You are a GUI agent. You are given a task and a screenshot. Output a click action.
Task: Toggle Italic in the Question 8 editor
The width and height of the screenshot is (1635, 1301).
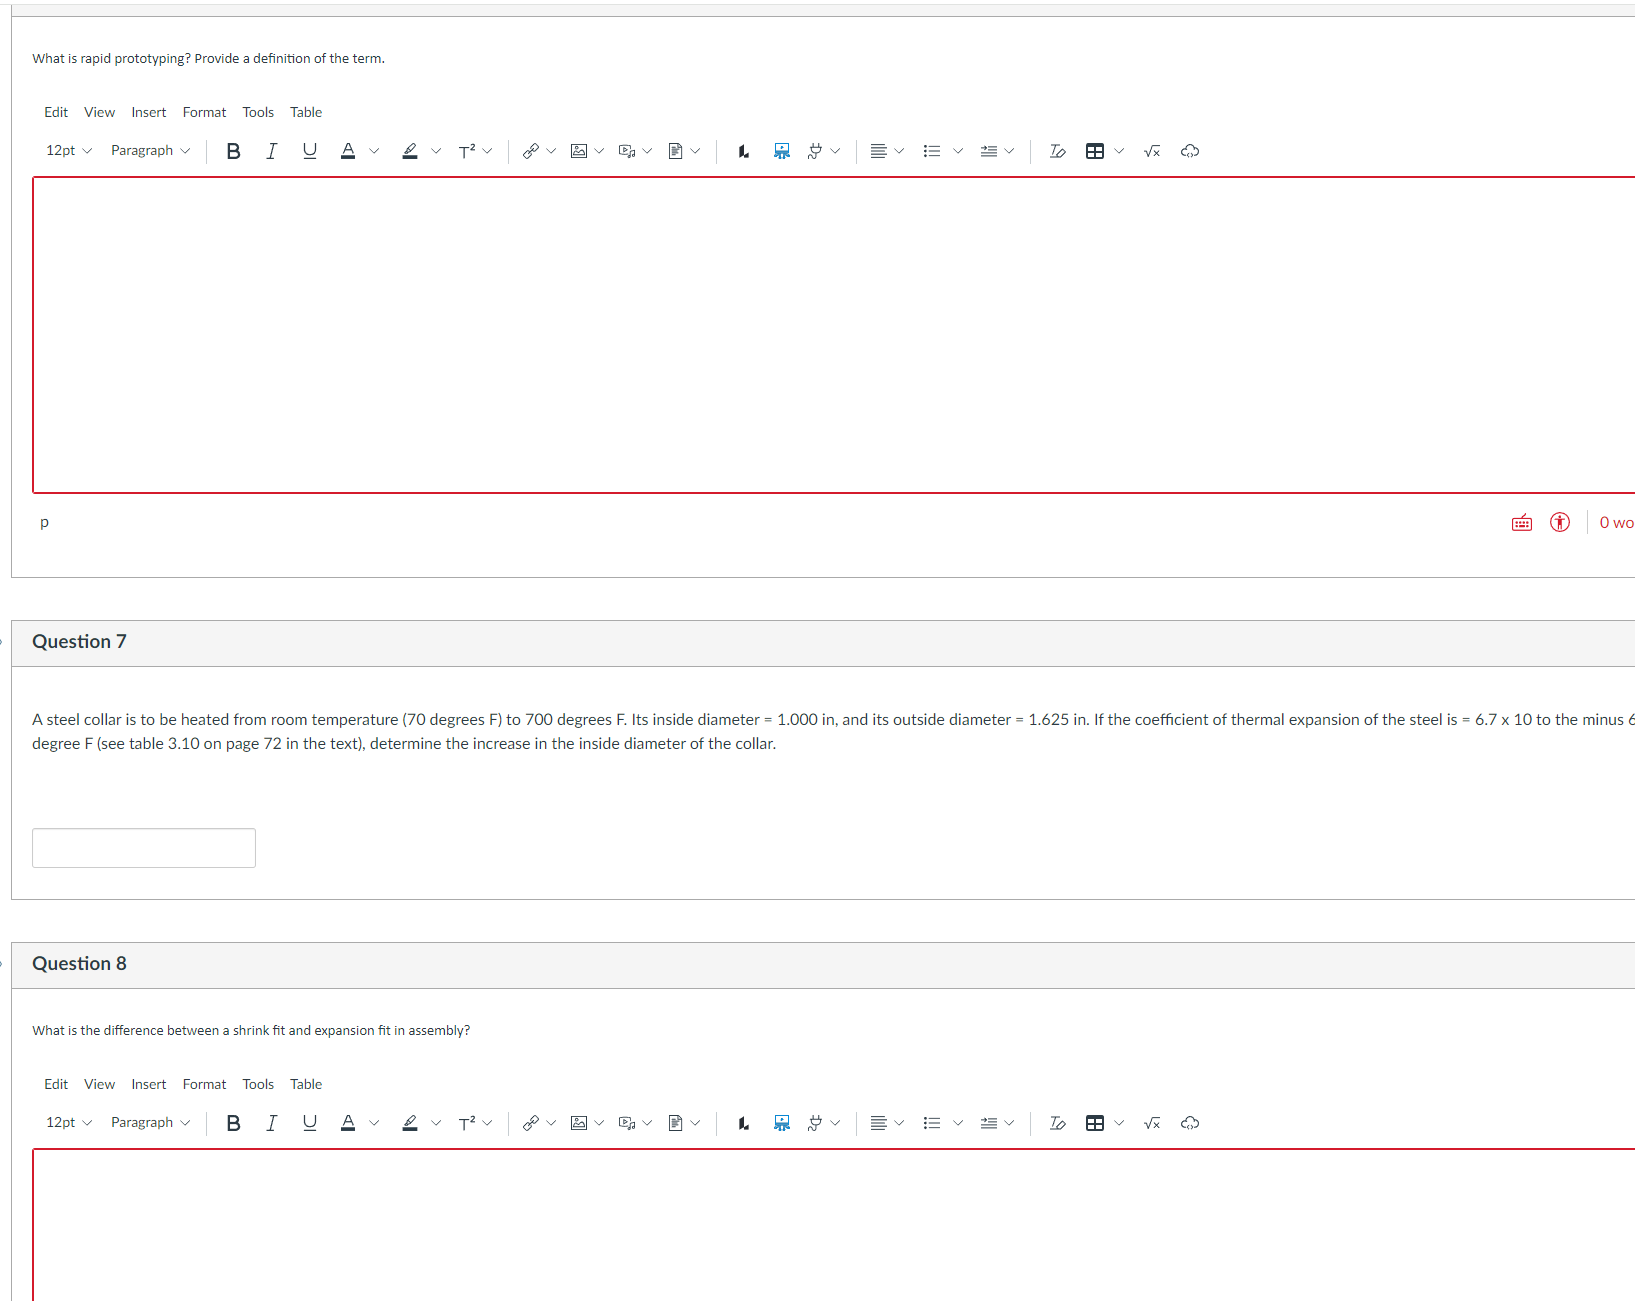click(271, 1123)
